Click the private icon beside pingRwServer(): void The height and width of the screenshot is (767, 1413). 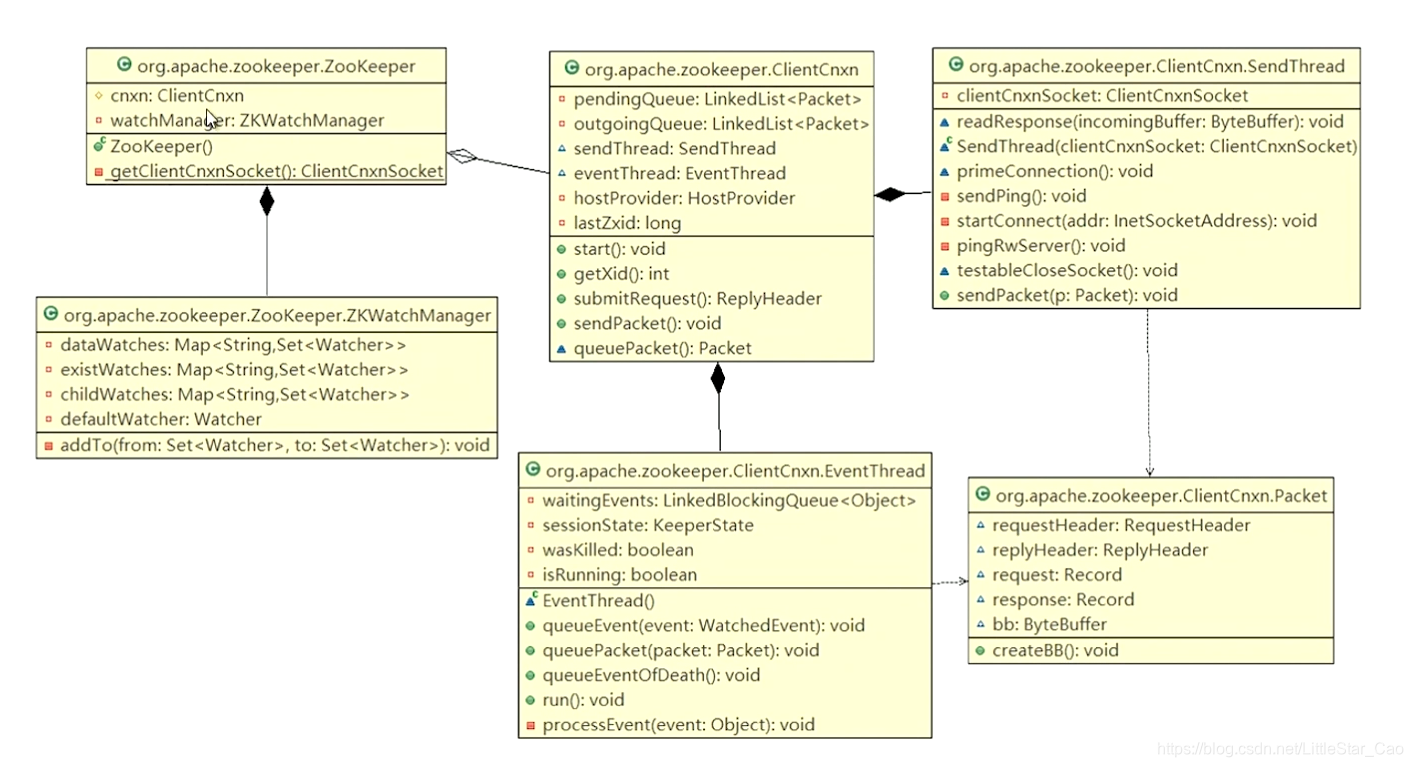click(945, 246)
